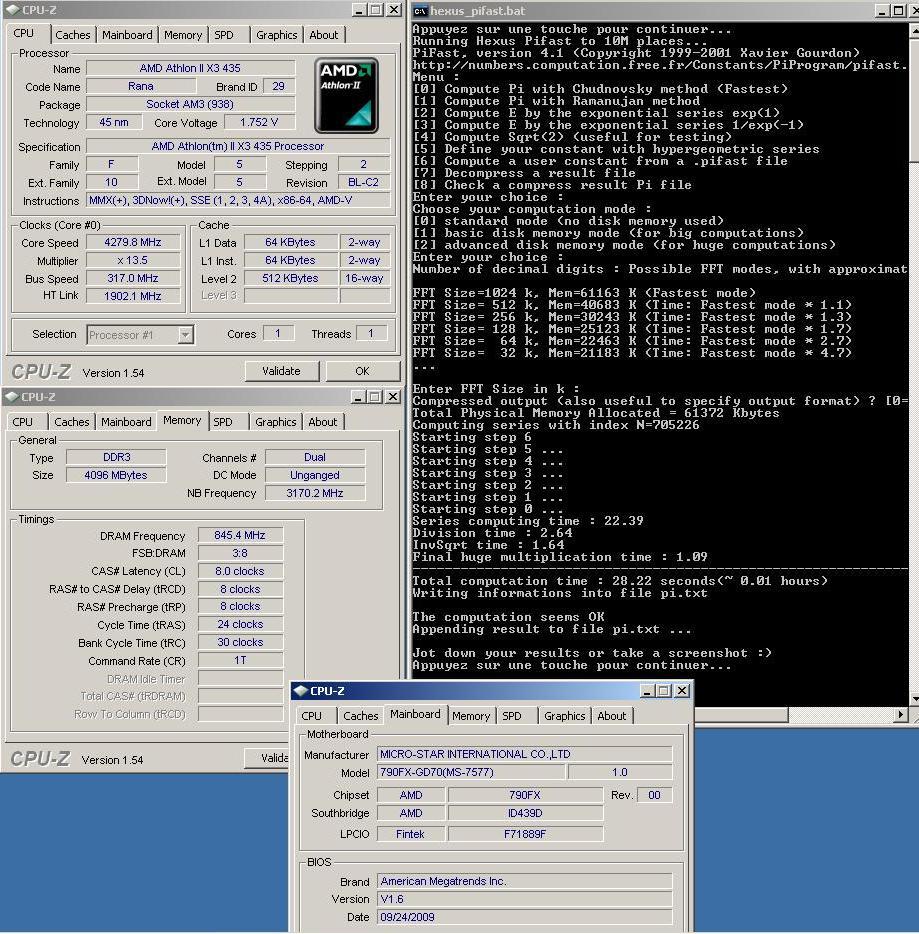Viewport: 919px width, 934px height.
Task: Click manufacturer MICRO-STAR INTERNATIONAL CO.,LTD
Action: pyautogui.click(x=525, y=754)
